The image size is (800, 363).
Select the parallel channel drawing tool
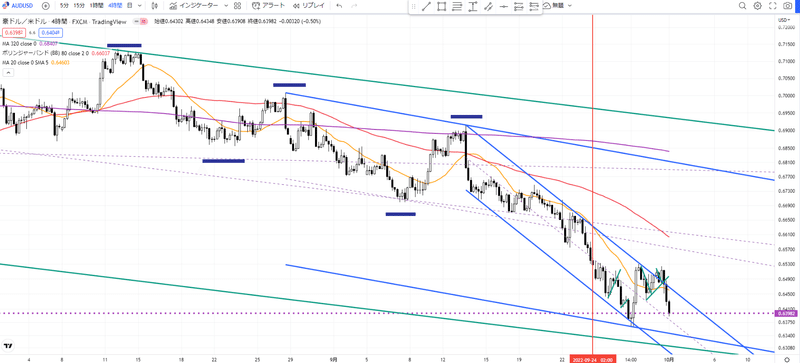(488, 7)
